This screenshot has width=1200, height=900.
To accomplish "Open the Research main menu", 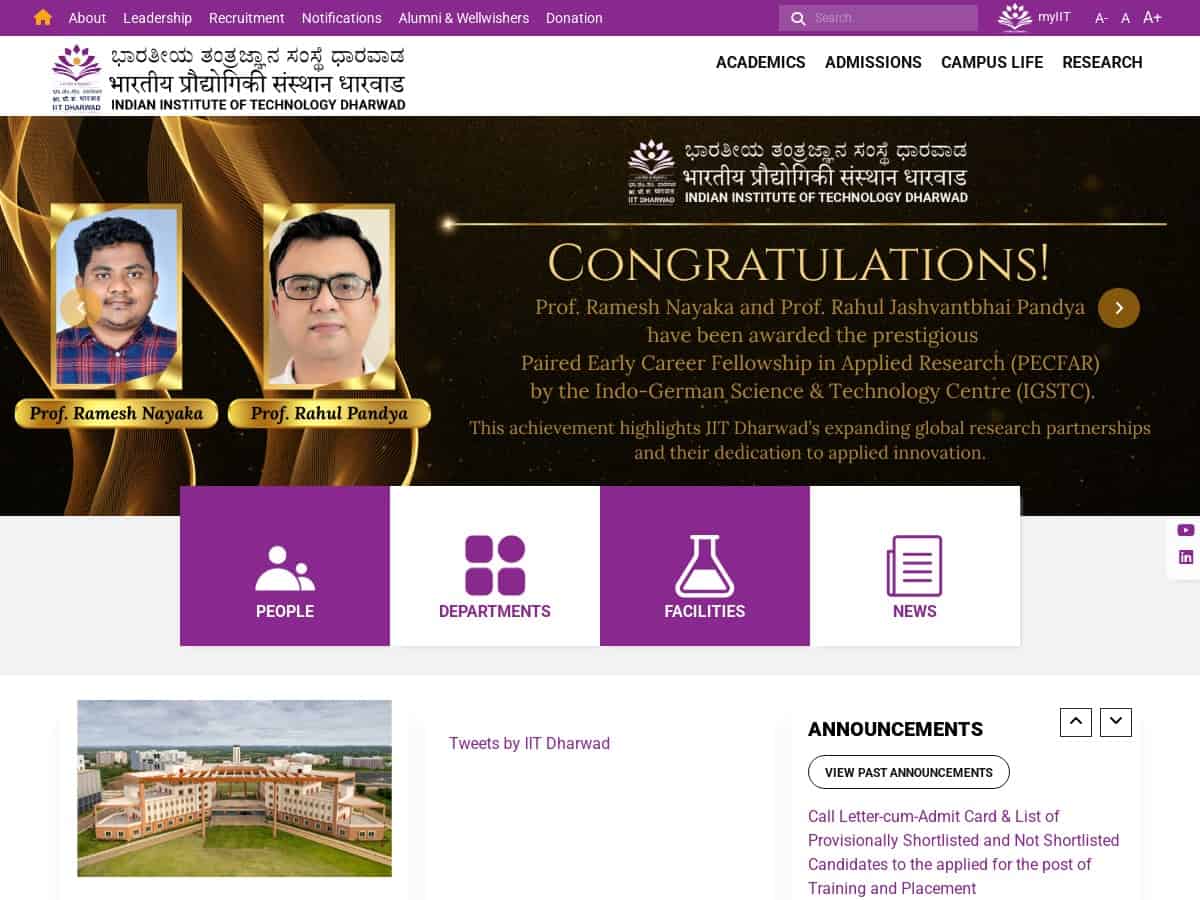I will [x=1102, y=62].
